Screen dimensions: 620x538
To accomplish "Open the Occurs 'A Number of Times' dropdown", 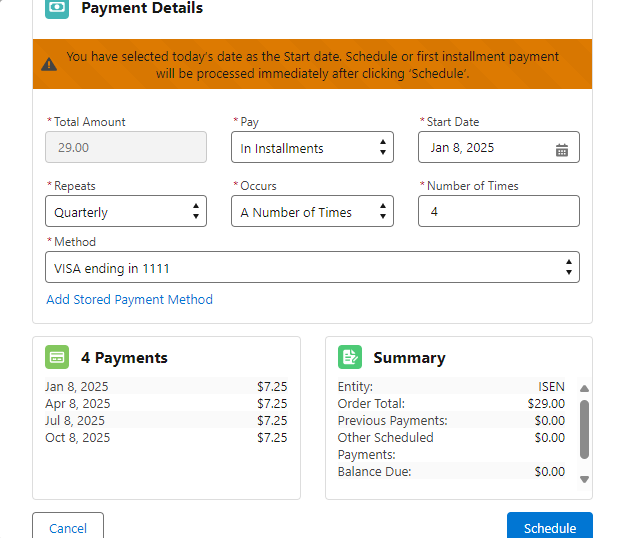I will 312,212.
